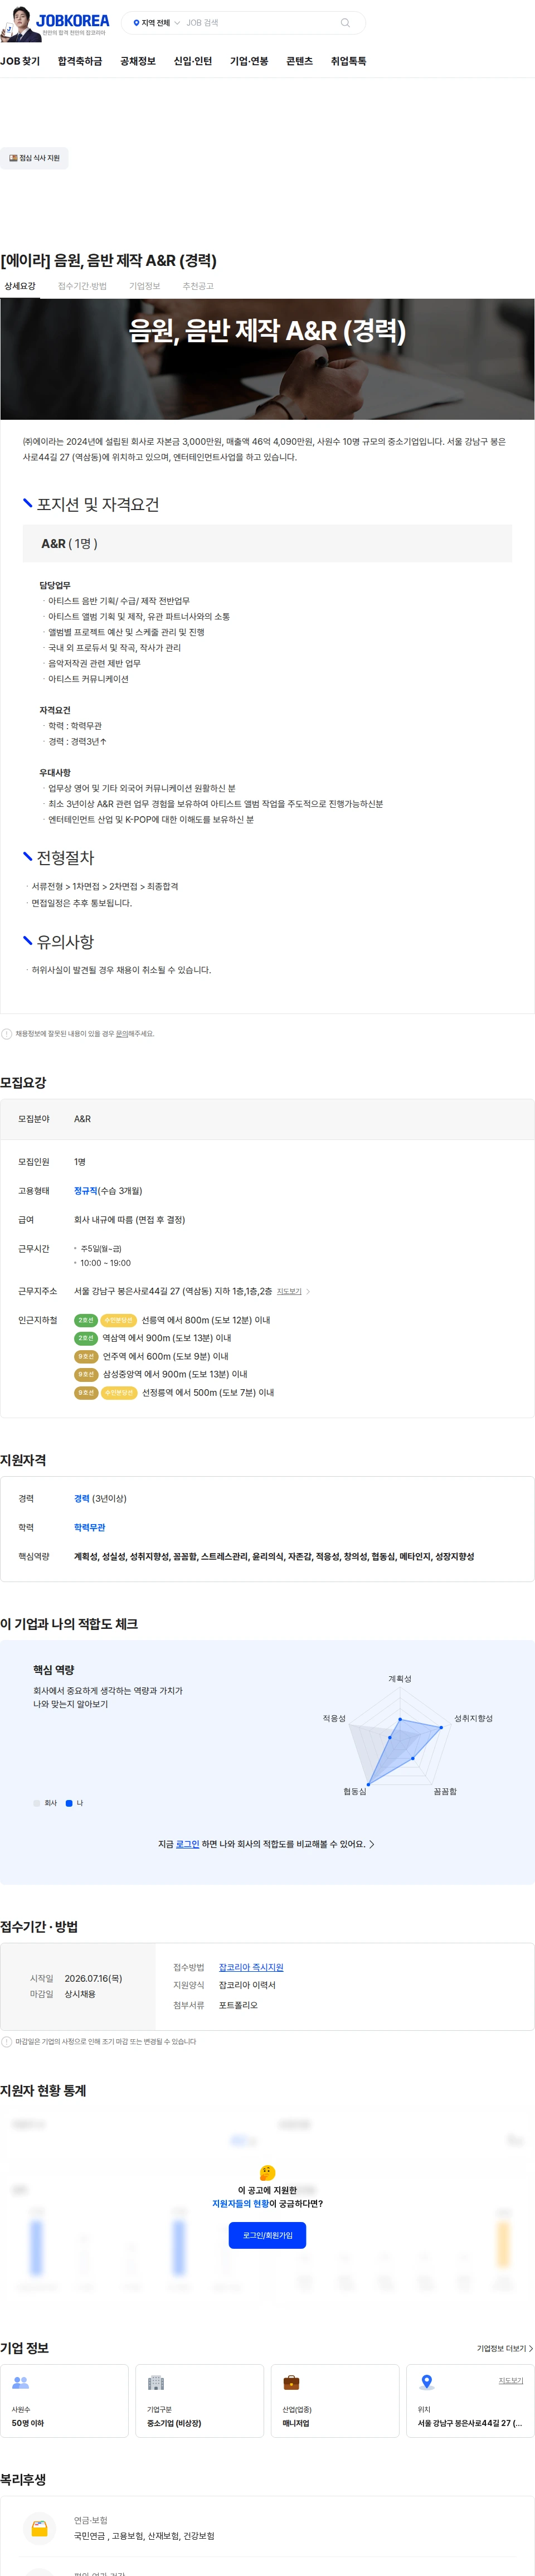The image size is (535, 2576).
Task: Open 기업정보 더보기 link
Action: pyautogui.click(x=505, y=2349)
